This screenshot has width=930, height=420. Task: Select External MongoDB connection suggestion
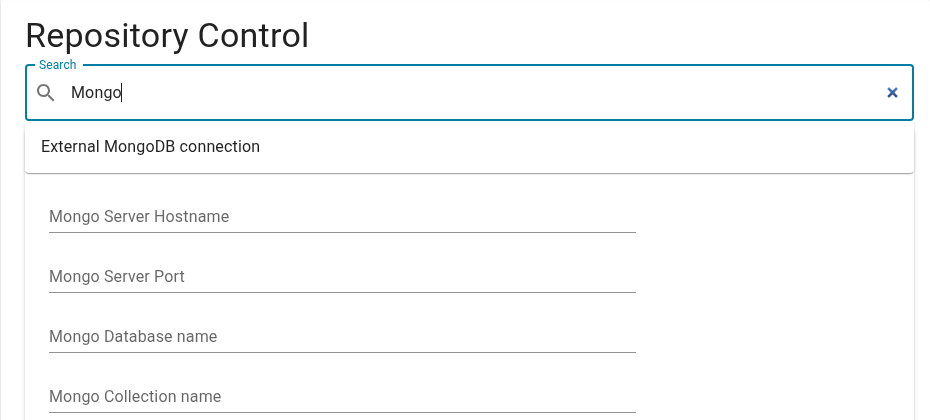pyautogui.click(x=469, y=147)
